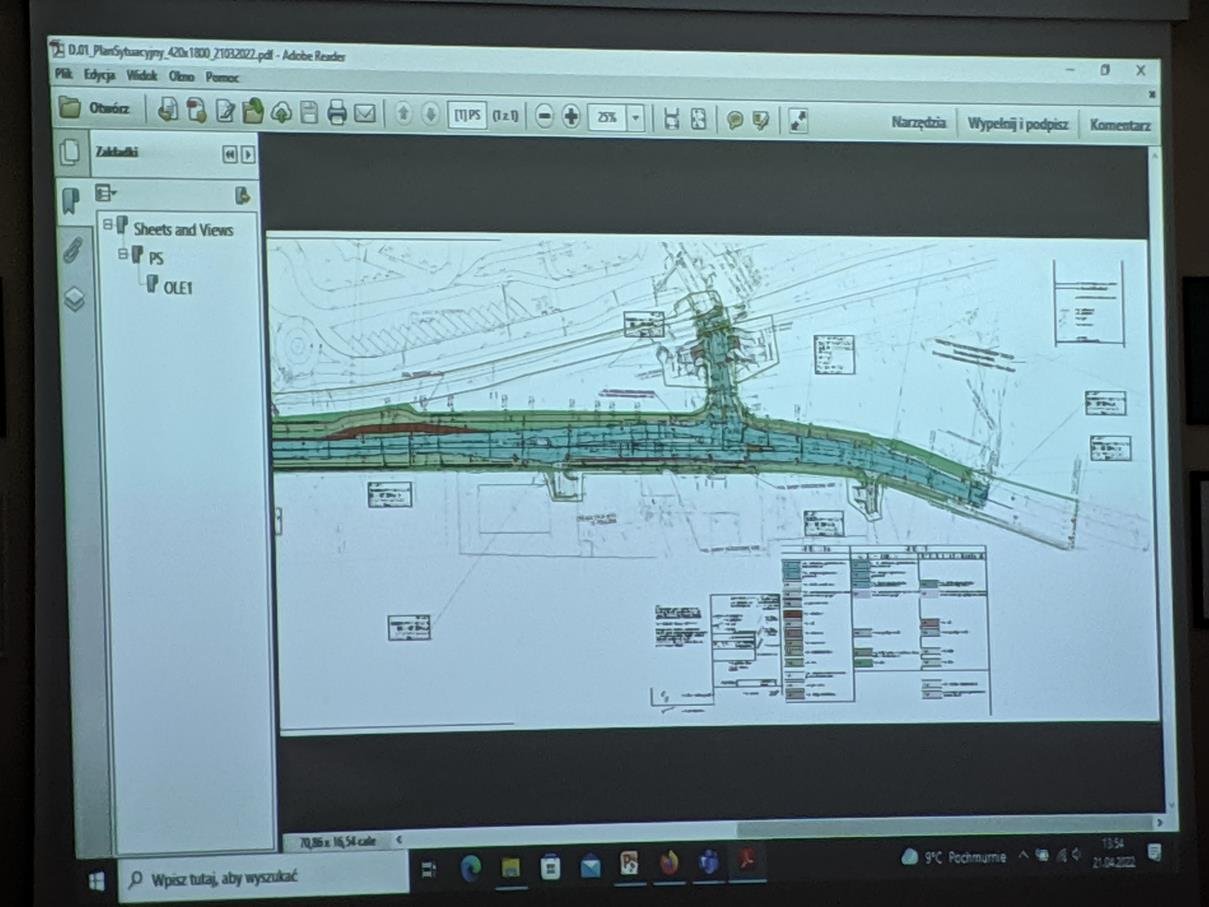Click Adobe Reader taskbar icon
This screenshot has width=1209, height=907.
[x=748, y=859]
